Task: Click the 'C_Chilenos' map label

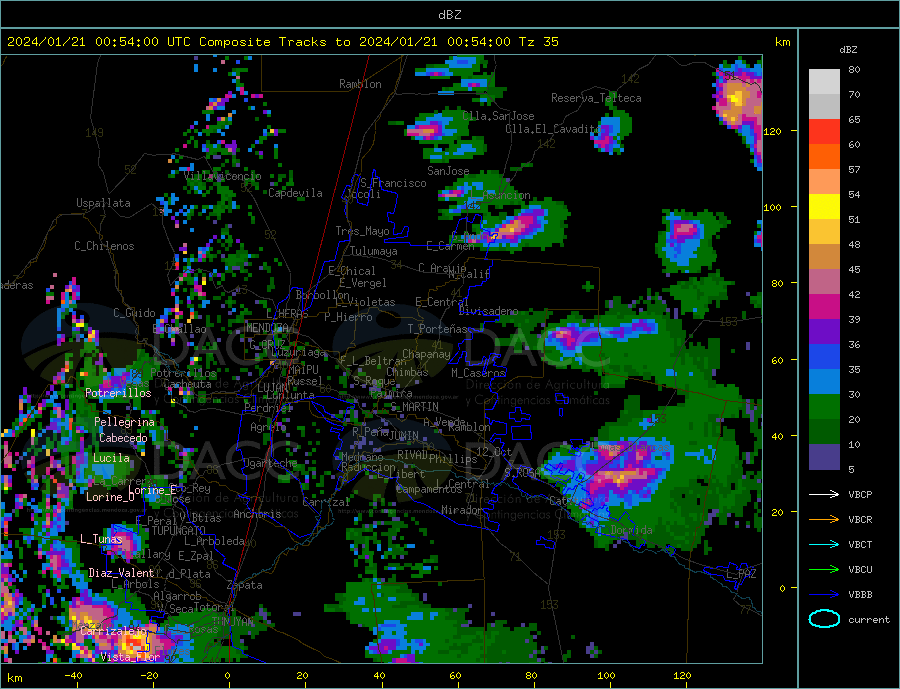Action: click(x=104, y=246)
